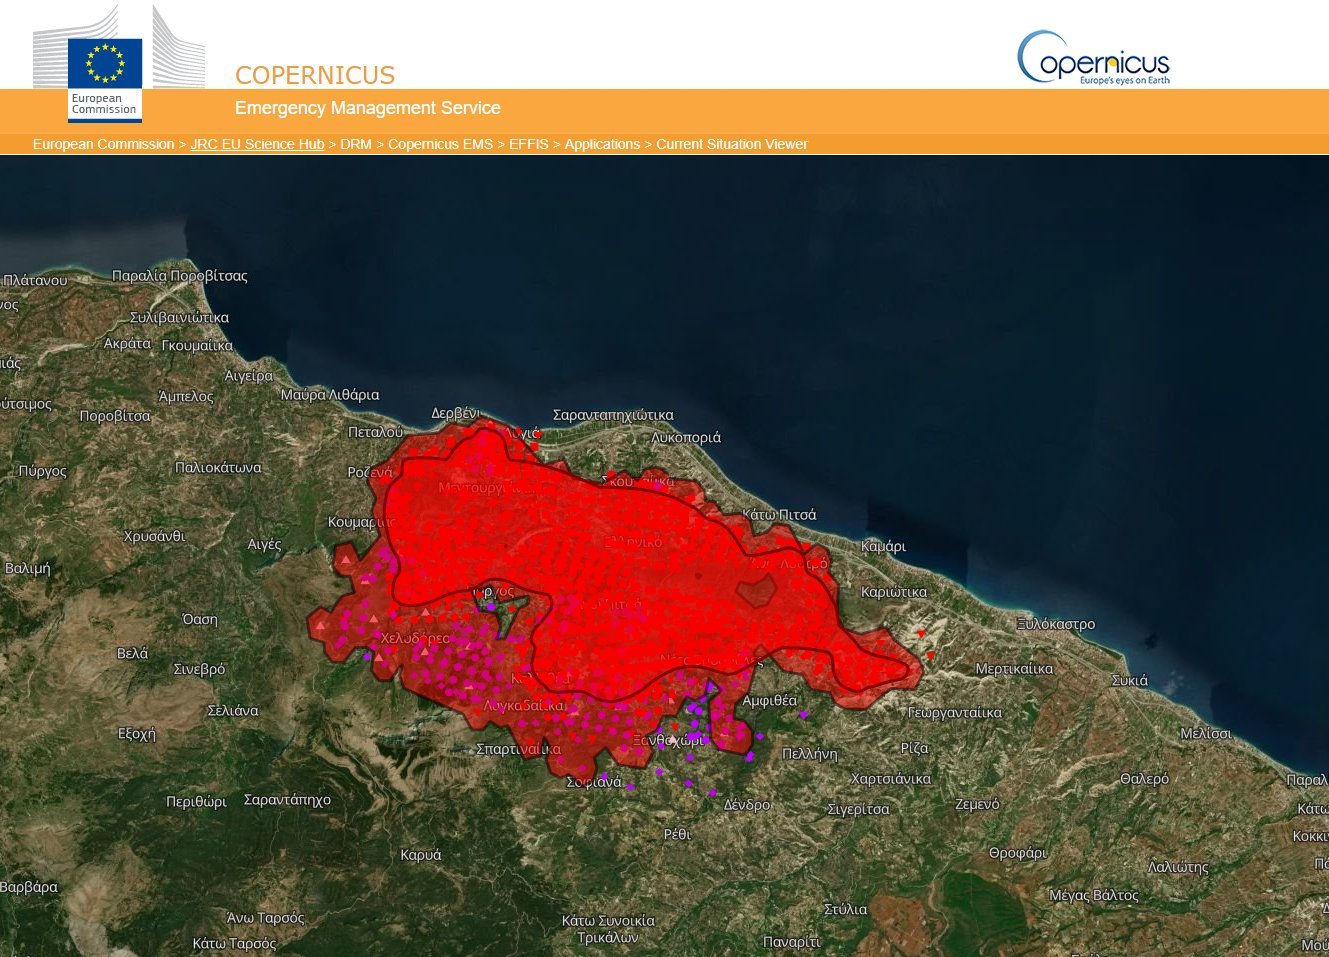Open the Applications breadcrumb link

[x=602, y=144]
